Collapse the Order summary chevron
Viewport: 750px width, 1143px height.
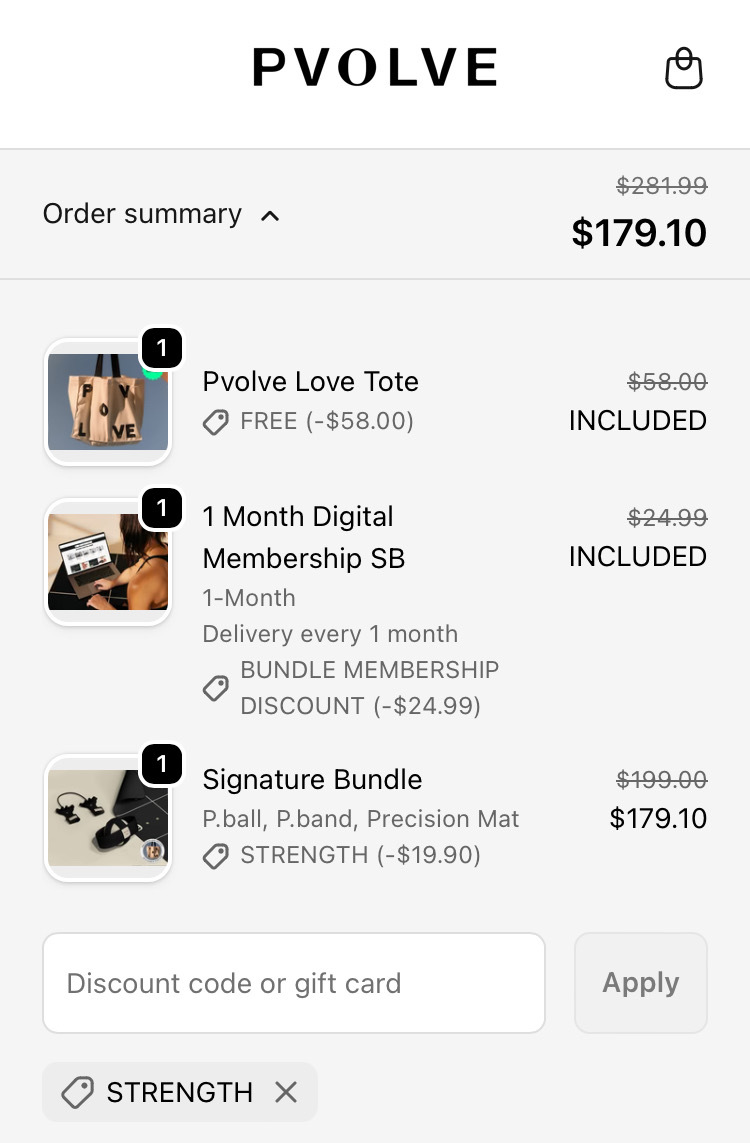pos(270,216)
